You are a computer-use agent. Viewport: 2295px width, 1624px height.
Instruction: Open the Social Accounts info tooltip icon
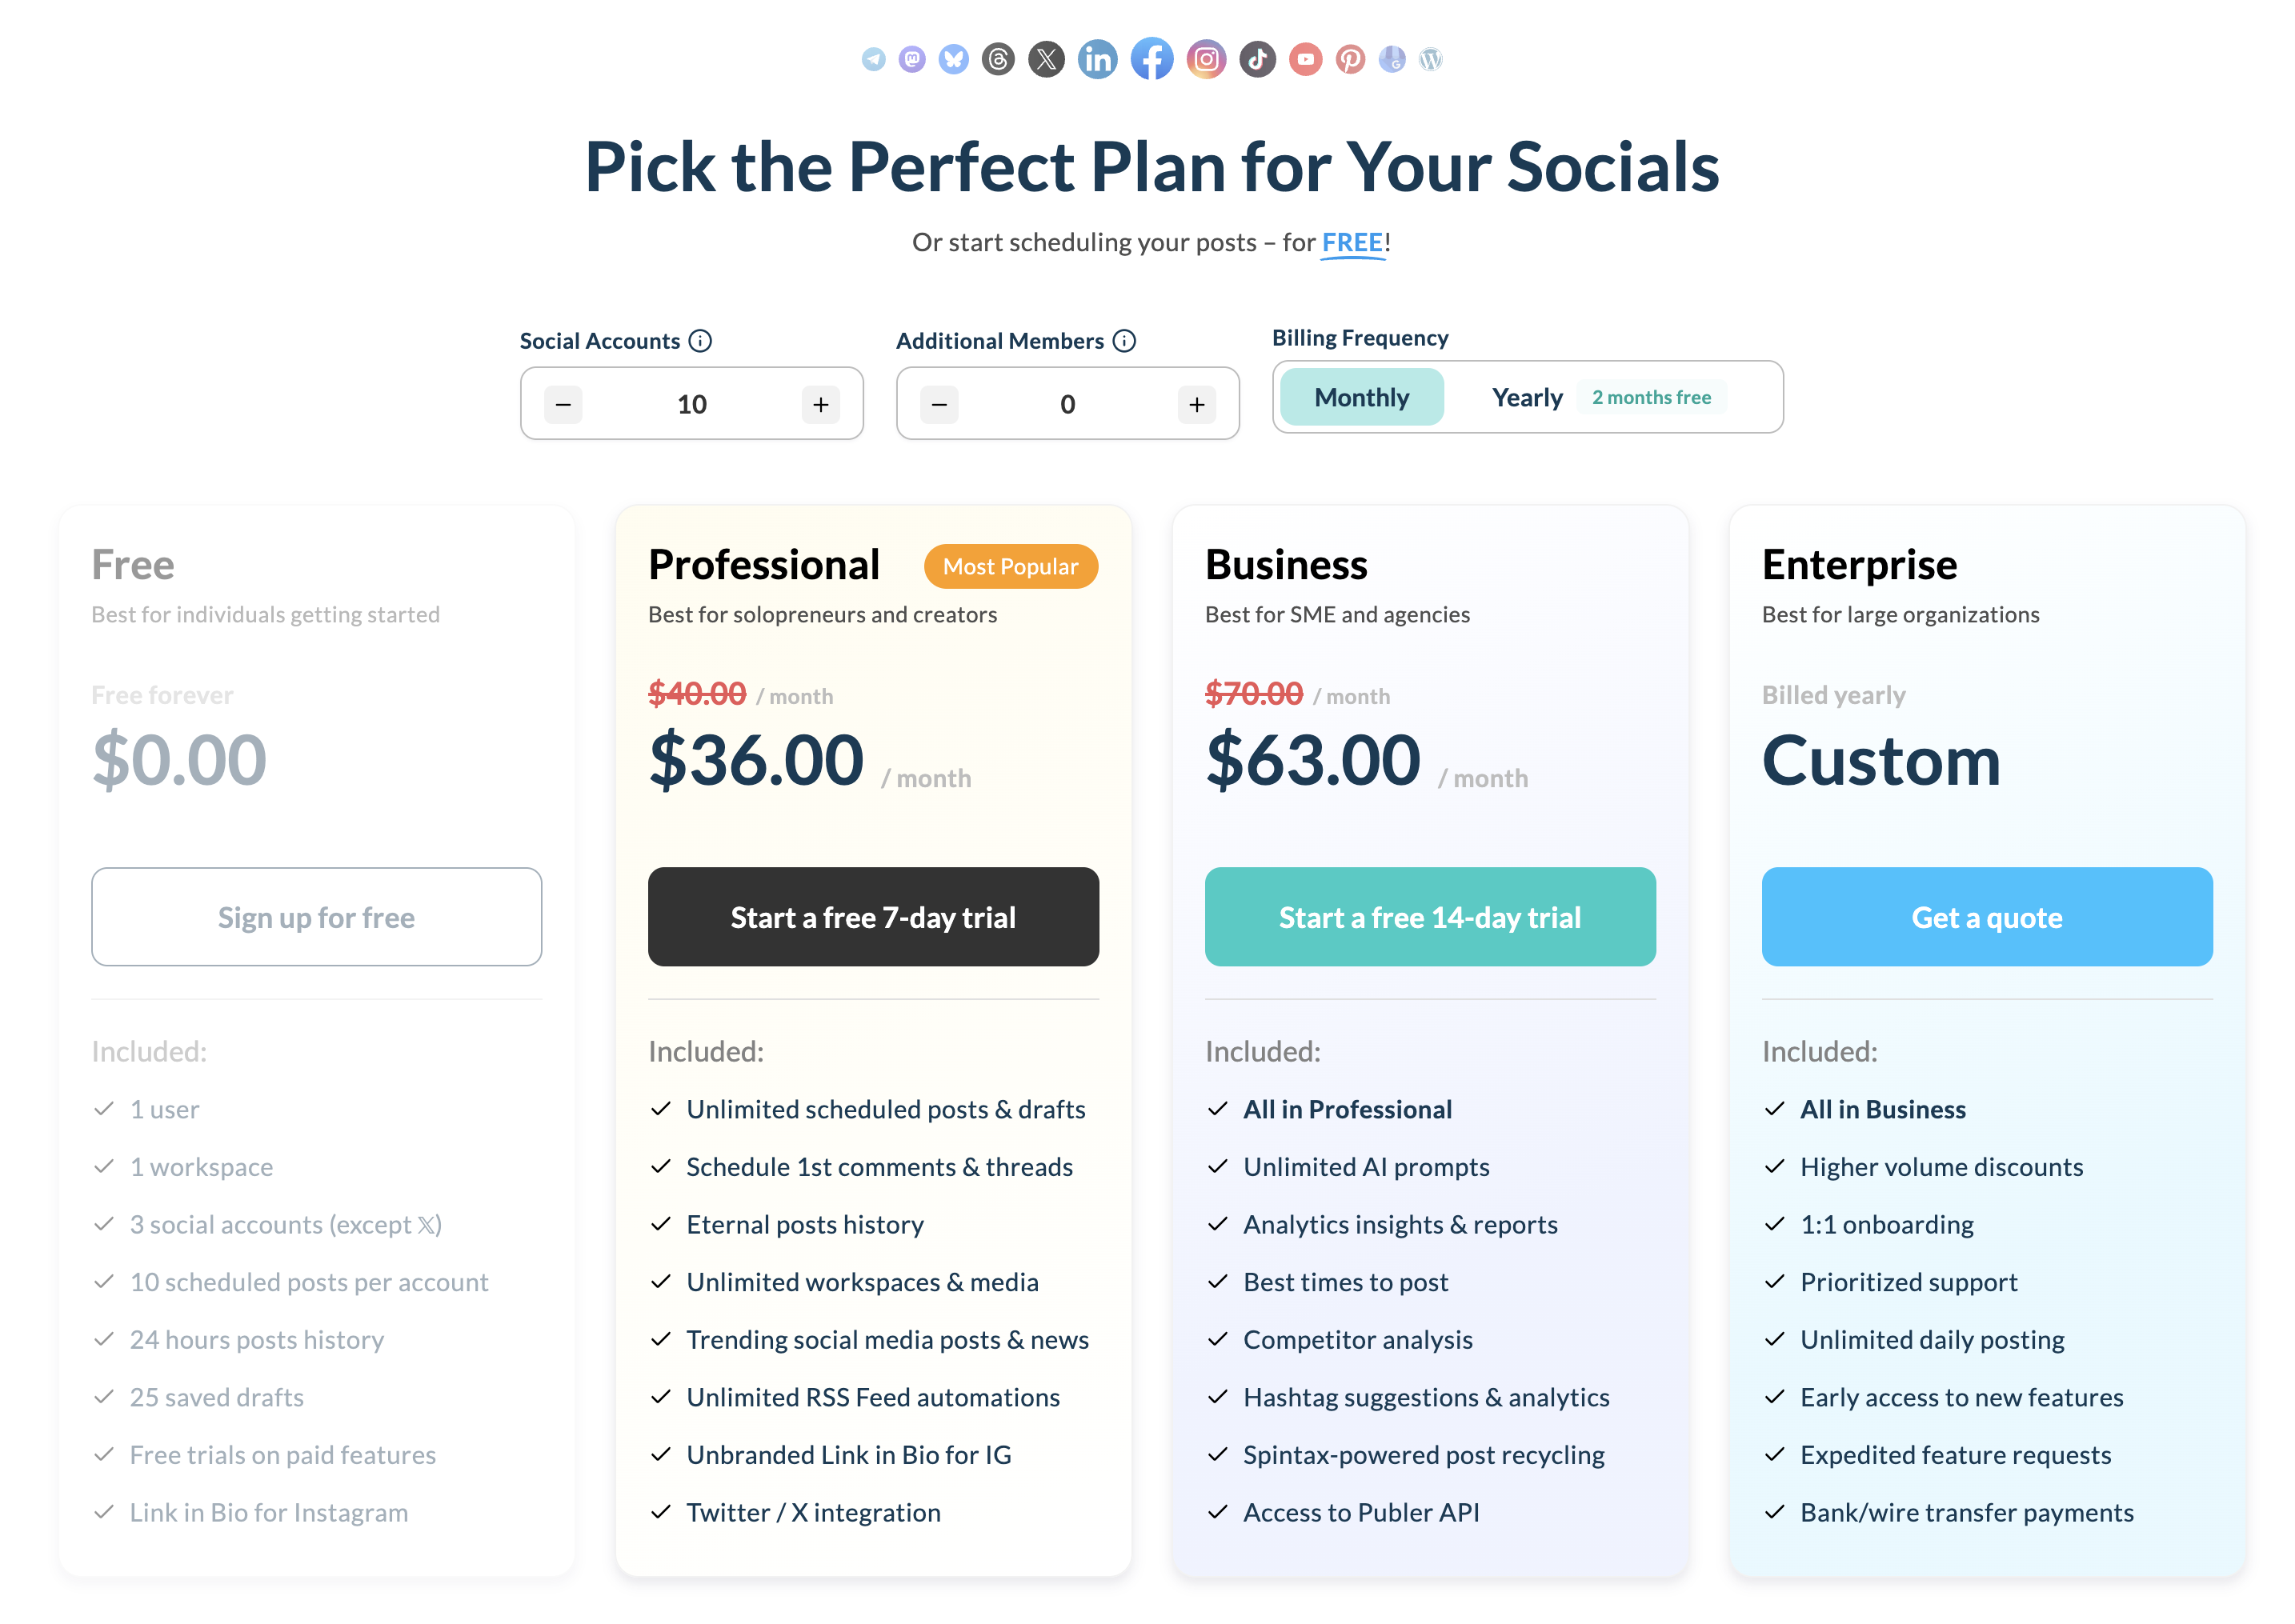(701, 340)
